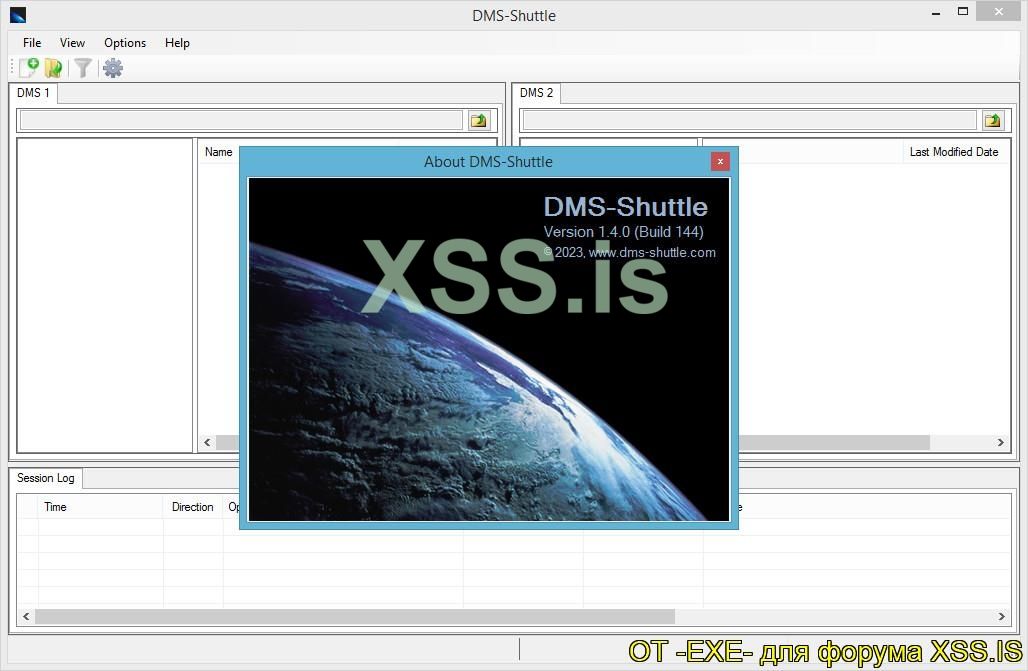Click the new document icon with green plus

coord(29,68)
